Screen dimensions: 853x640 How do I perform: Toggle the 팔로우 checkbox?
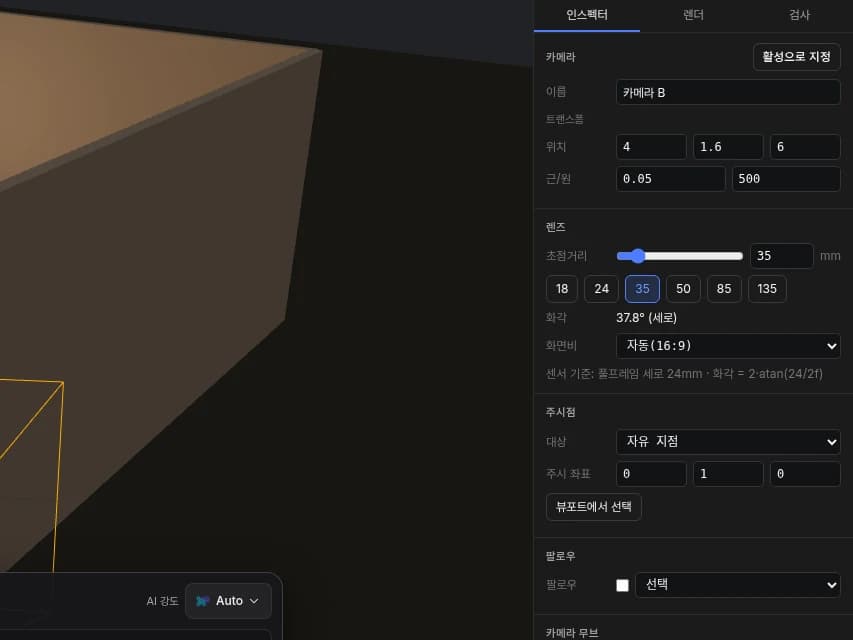click(x=622, y=585)
